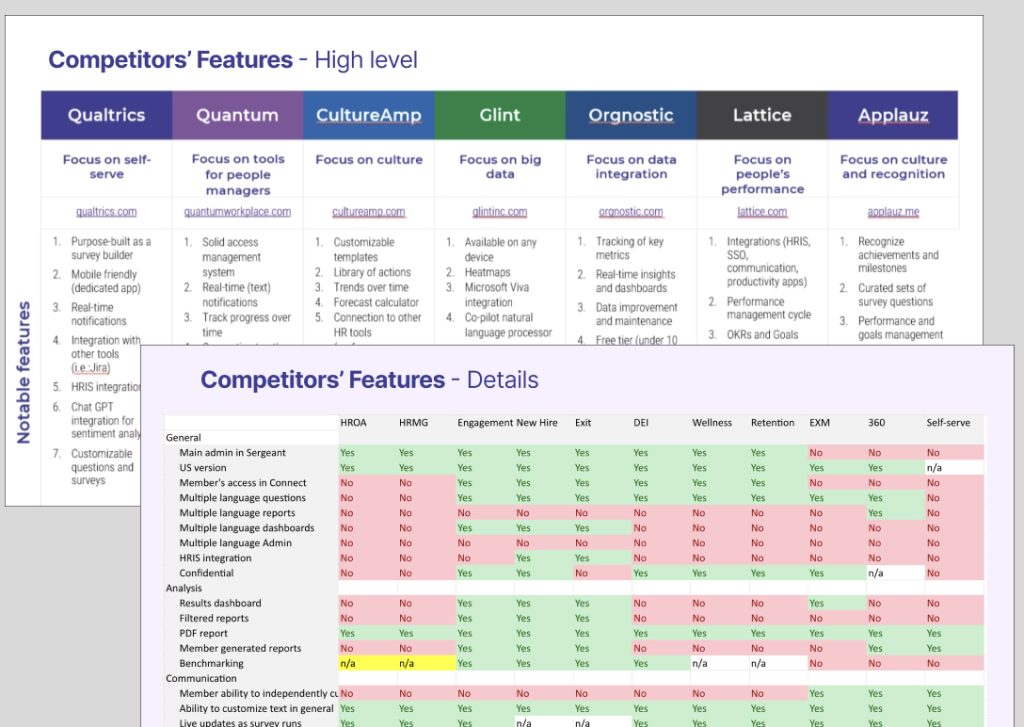
Task: Click the 'Communication' section header
Action: [201, 678]
